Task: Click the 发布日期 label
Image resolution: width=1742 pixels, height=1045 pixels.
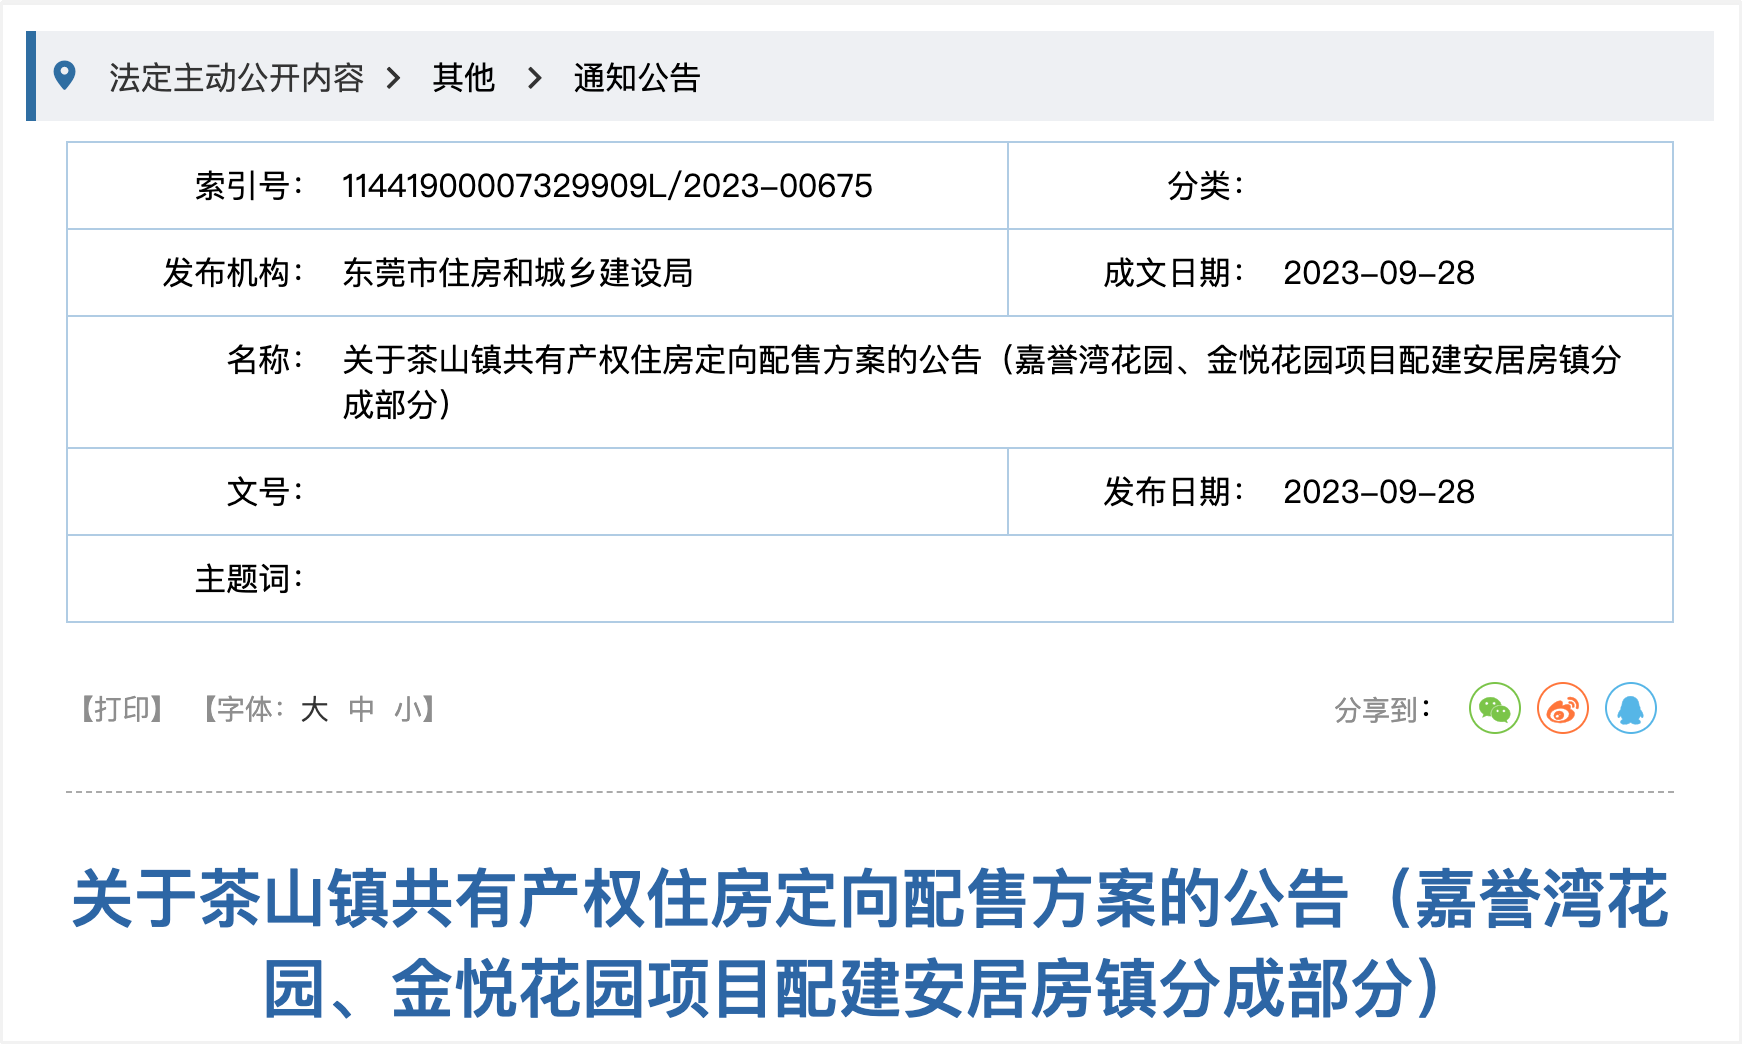Action: (1173, 492)
